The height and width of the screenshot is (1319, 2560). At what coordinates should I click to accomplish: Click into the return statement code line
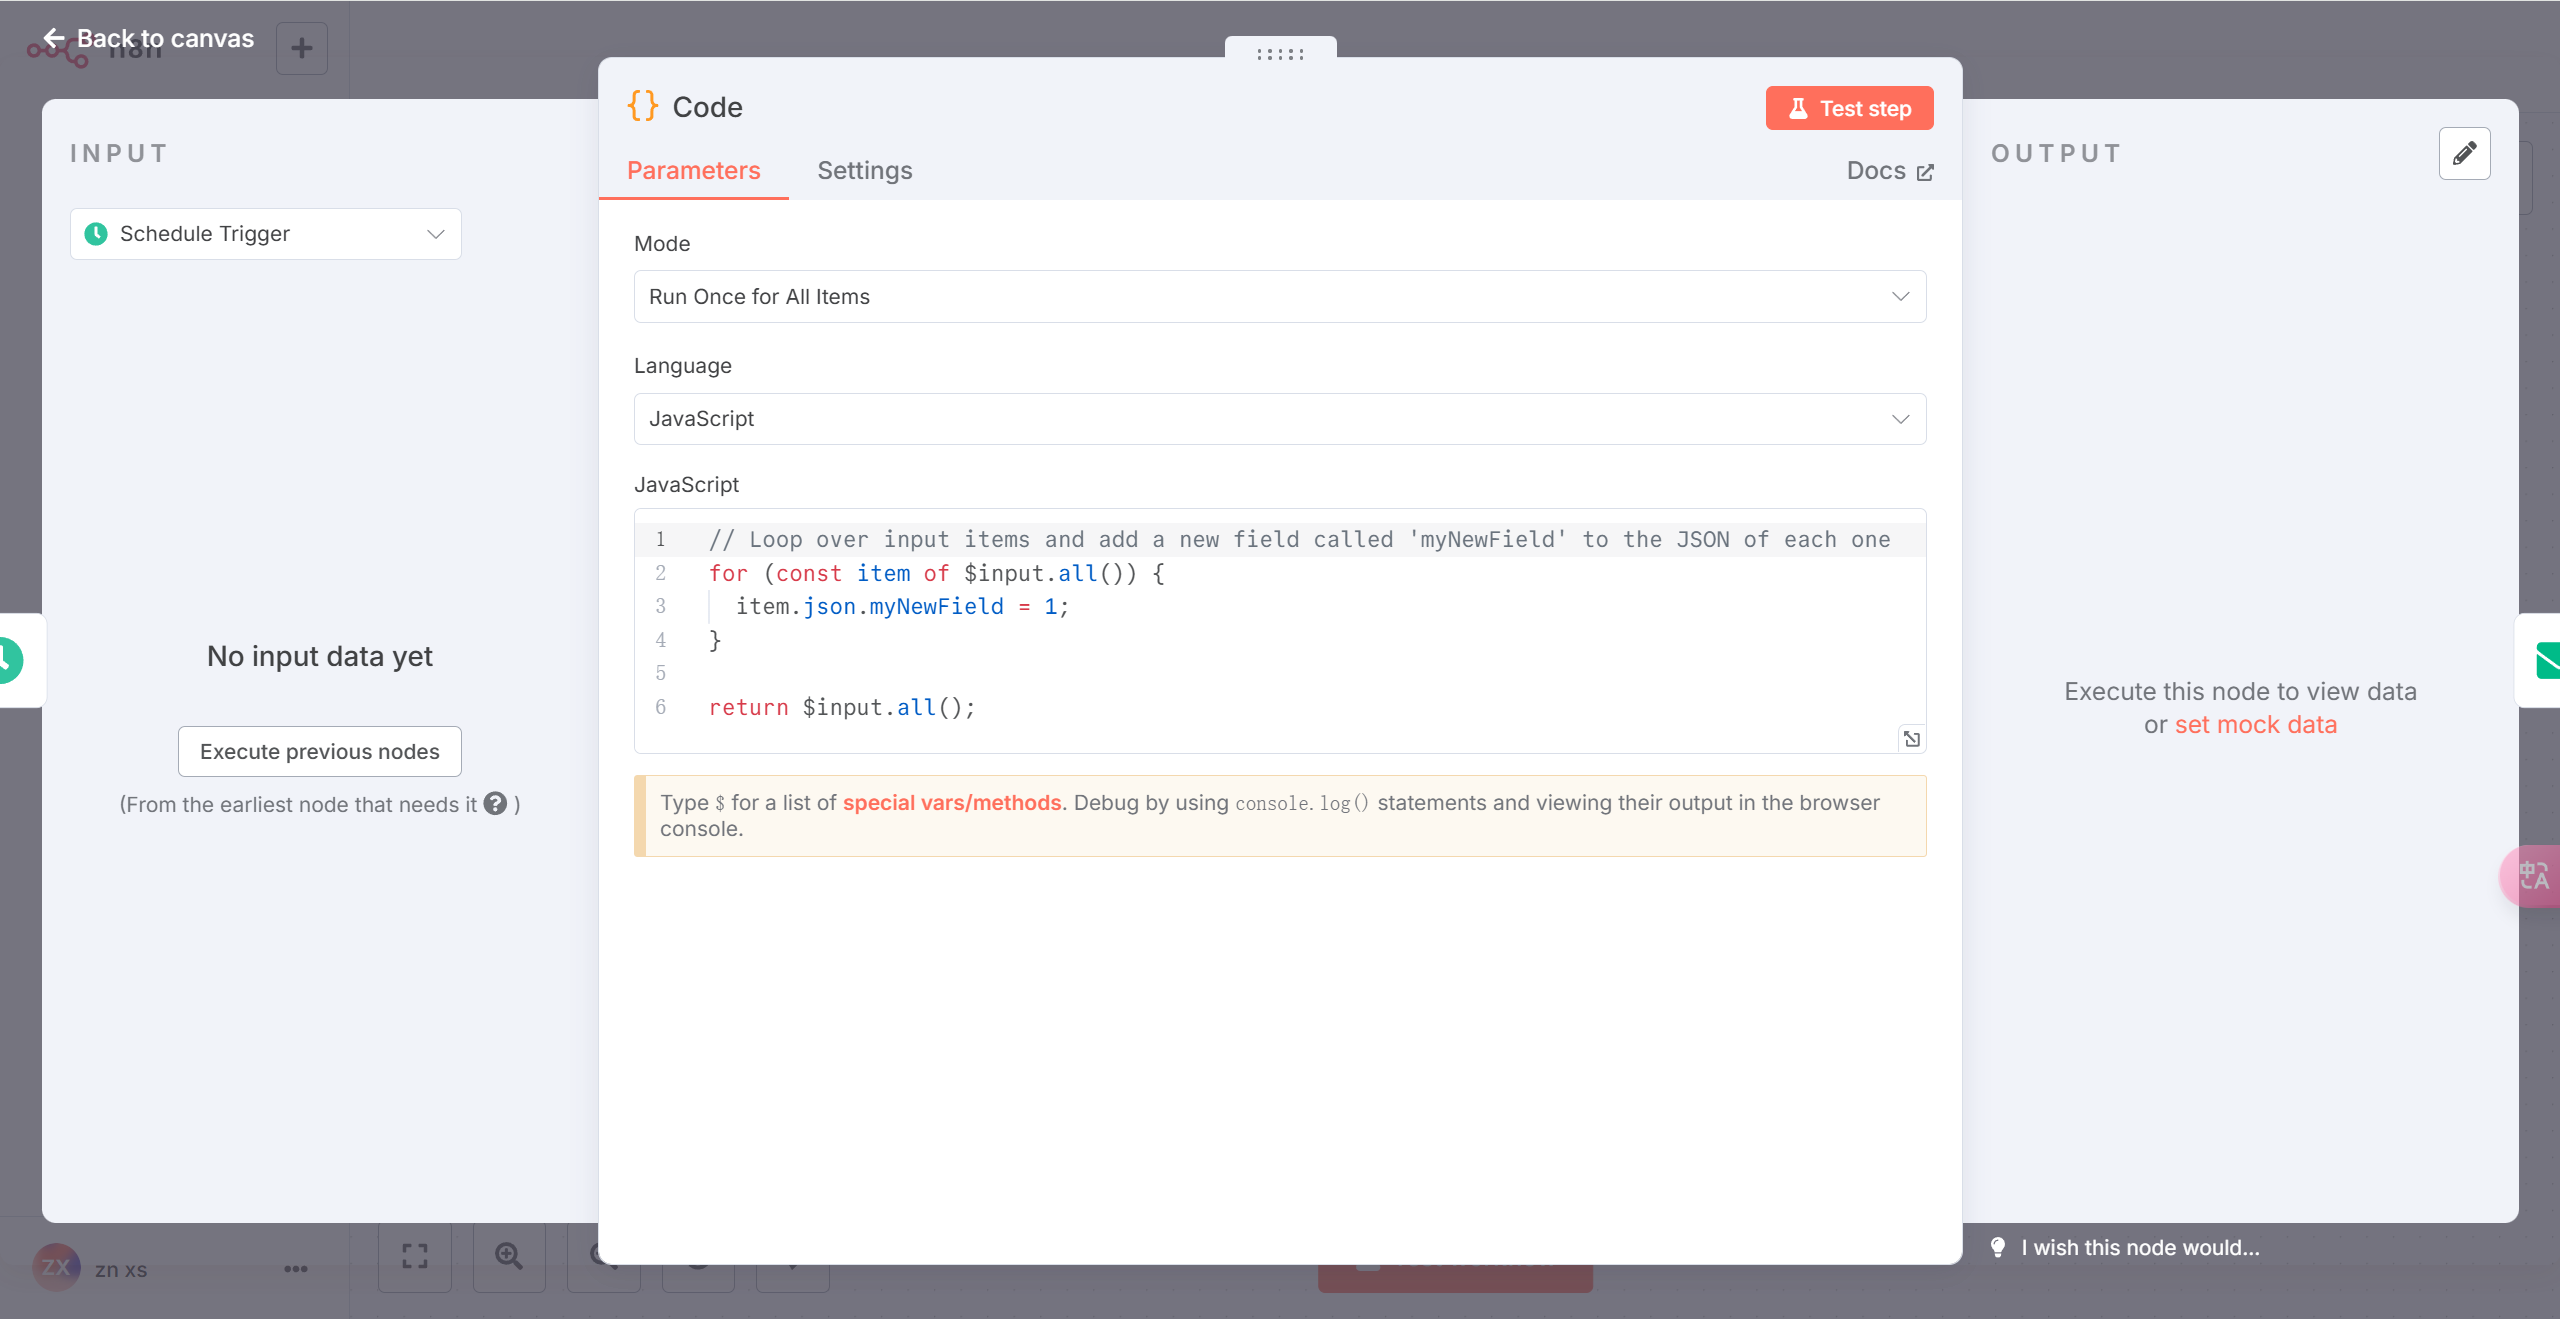[x=841, y=707]
